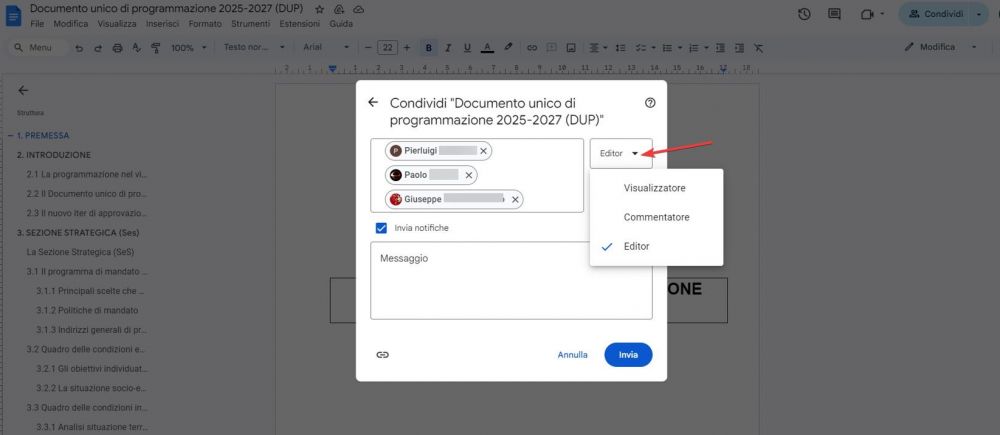Choose Commentatore role

click(x=656, y=217)
